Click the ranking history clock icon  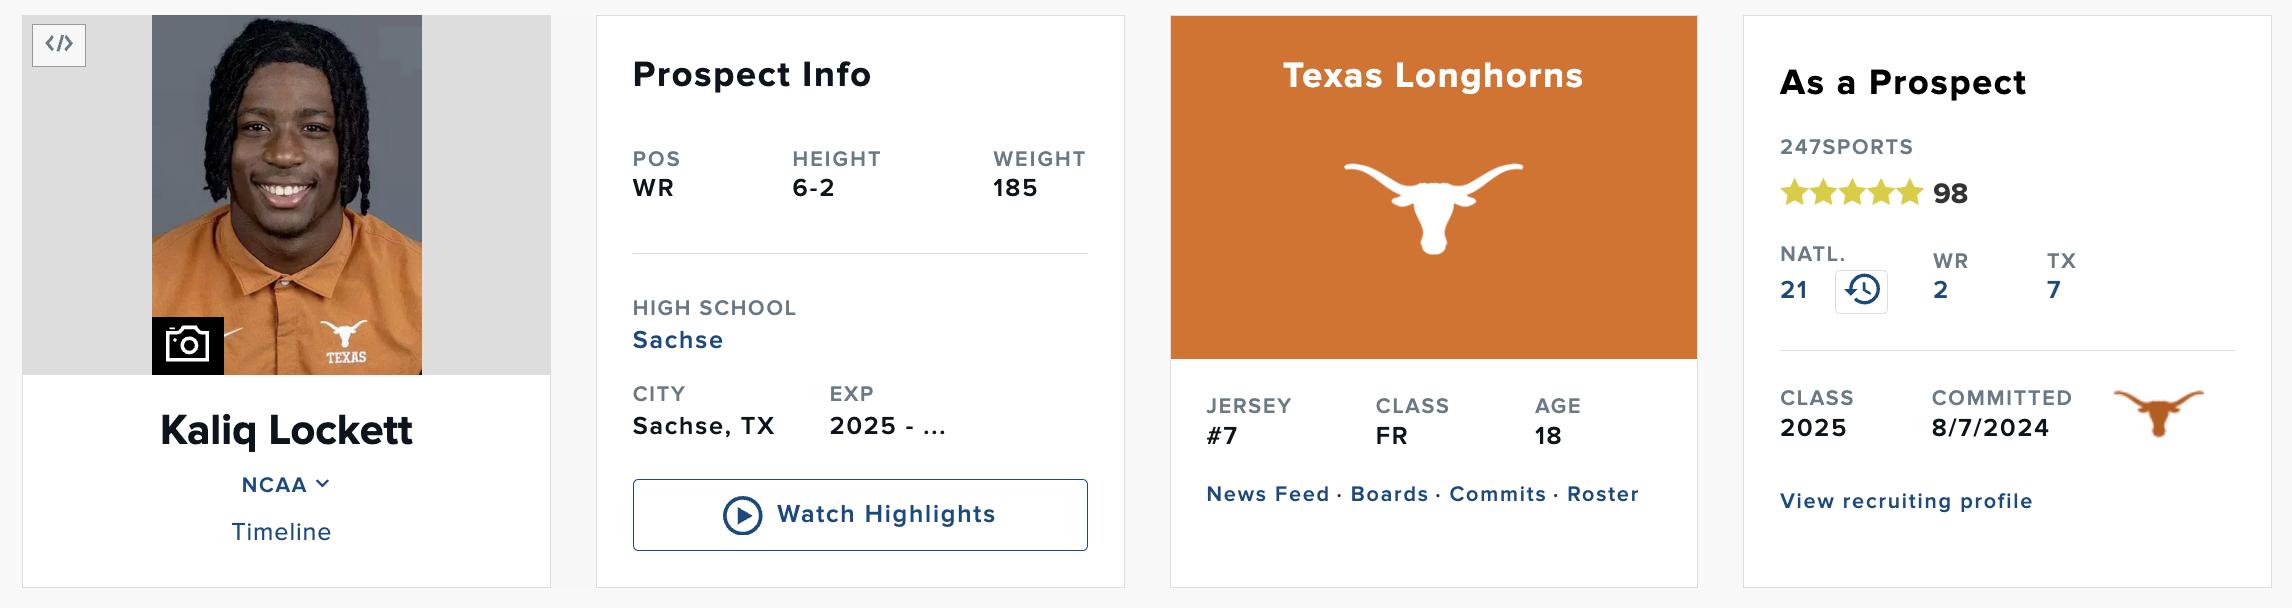click(1861, 291)
